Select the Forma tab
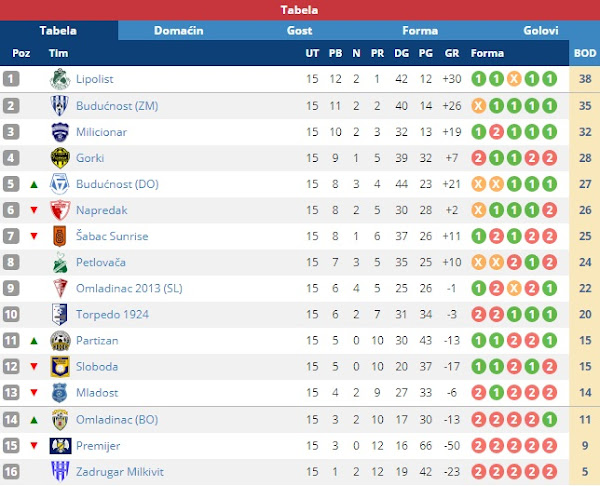 pos(420,31)
